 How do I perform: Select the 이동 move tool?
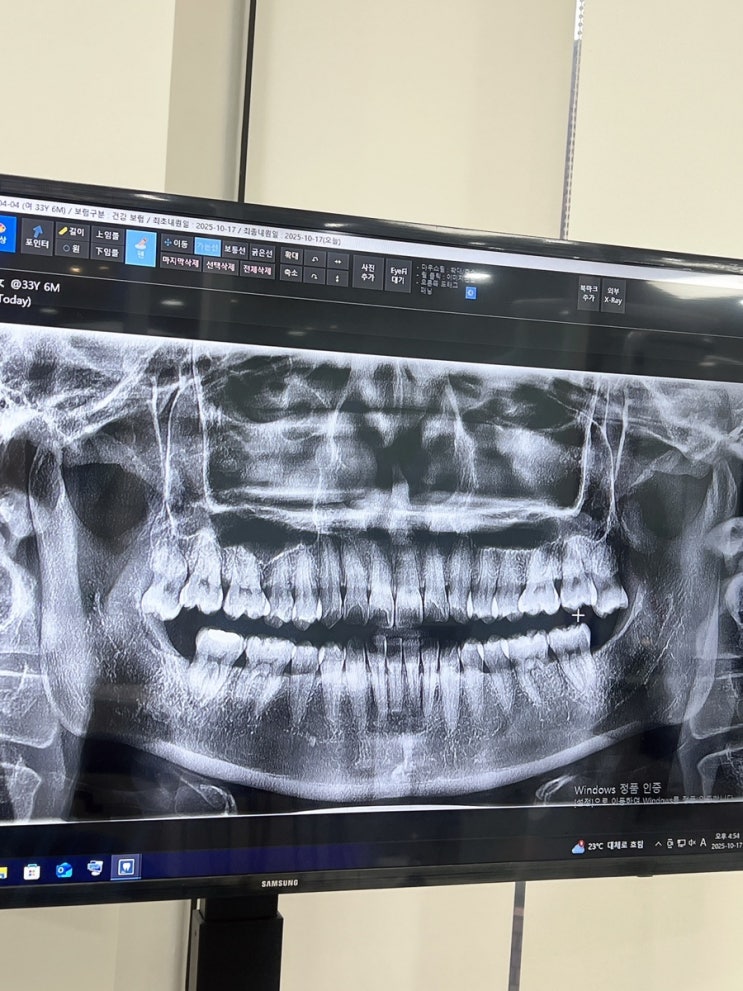[x=176, y=243]
